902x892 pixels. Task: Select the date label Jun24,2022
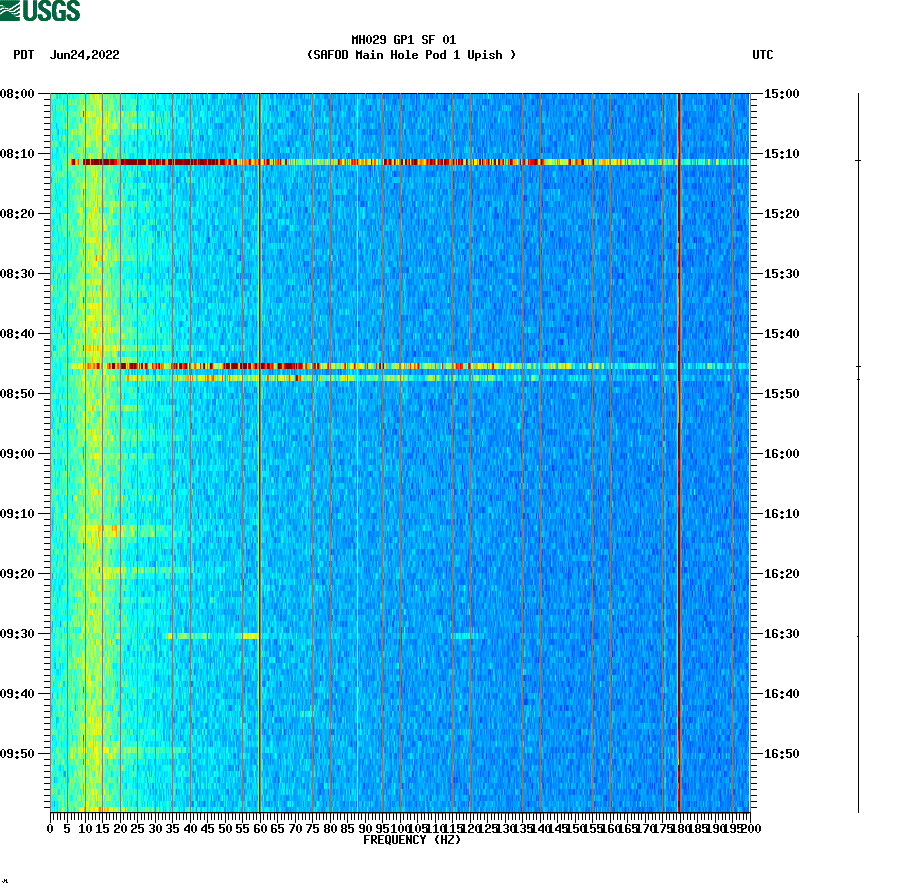click(x=83, y=56)
